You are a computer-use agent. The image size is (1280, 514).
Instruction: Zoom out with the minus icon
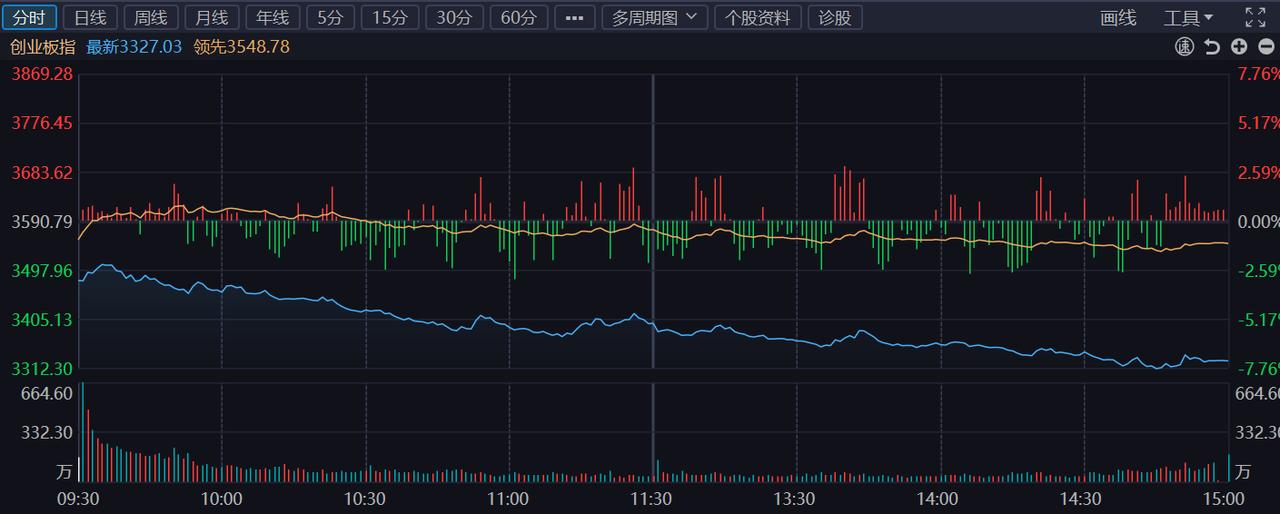pyautogui.click(x=1264, y=47)
